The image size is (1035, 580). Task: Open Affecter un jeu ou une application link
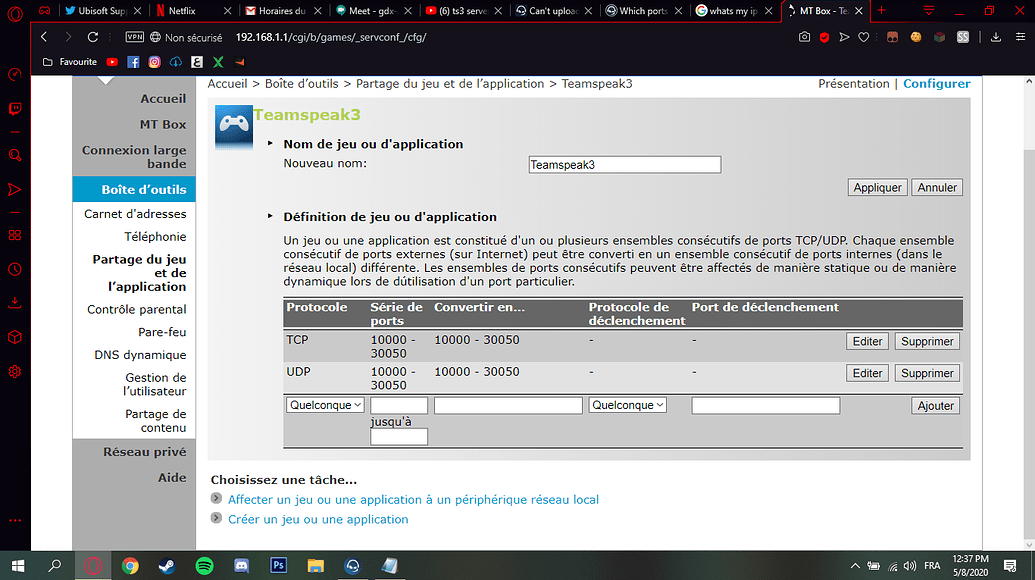coord(413,499)
